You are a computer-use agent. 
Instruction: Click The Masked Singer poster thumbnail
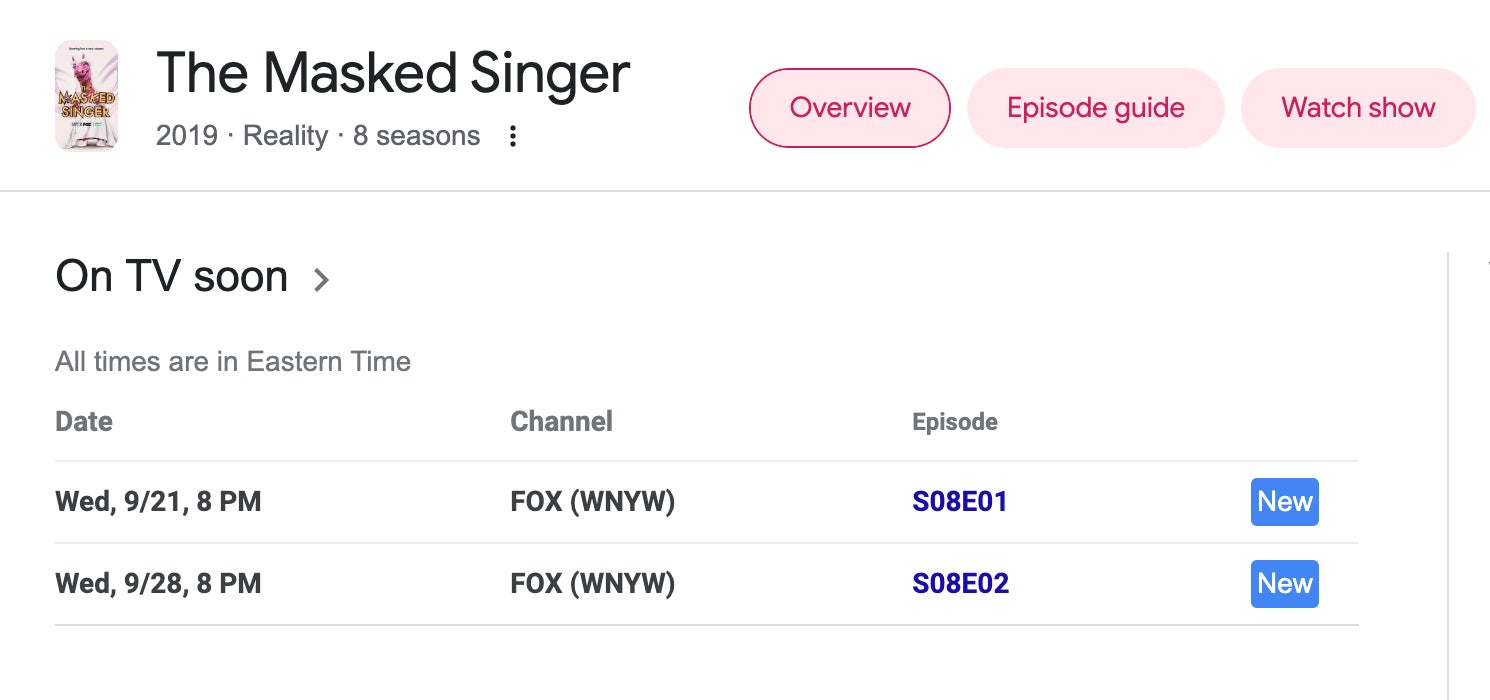click(x=87, y=96)
